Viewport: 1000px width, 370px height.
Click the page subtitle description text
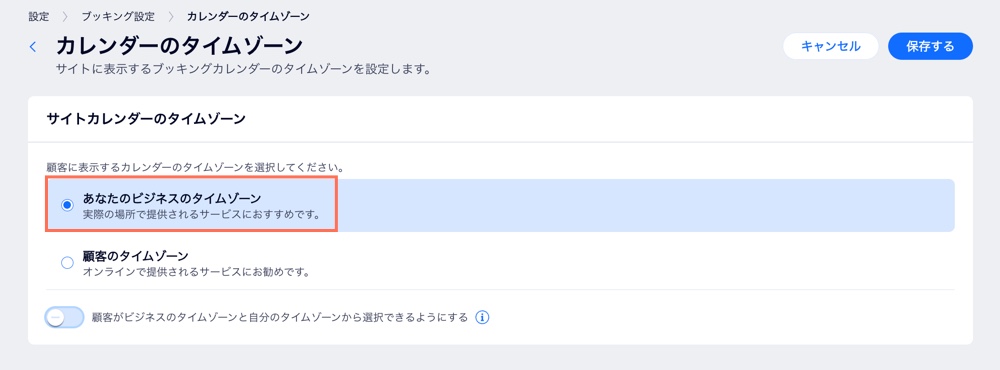point(243,68)
